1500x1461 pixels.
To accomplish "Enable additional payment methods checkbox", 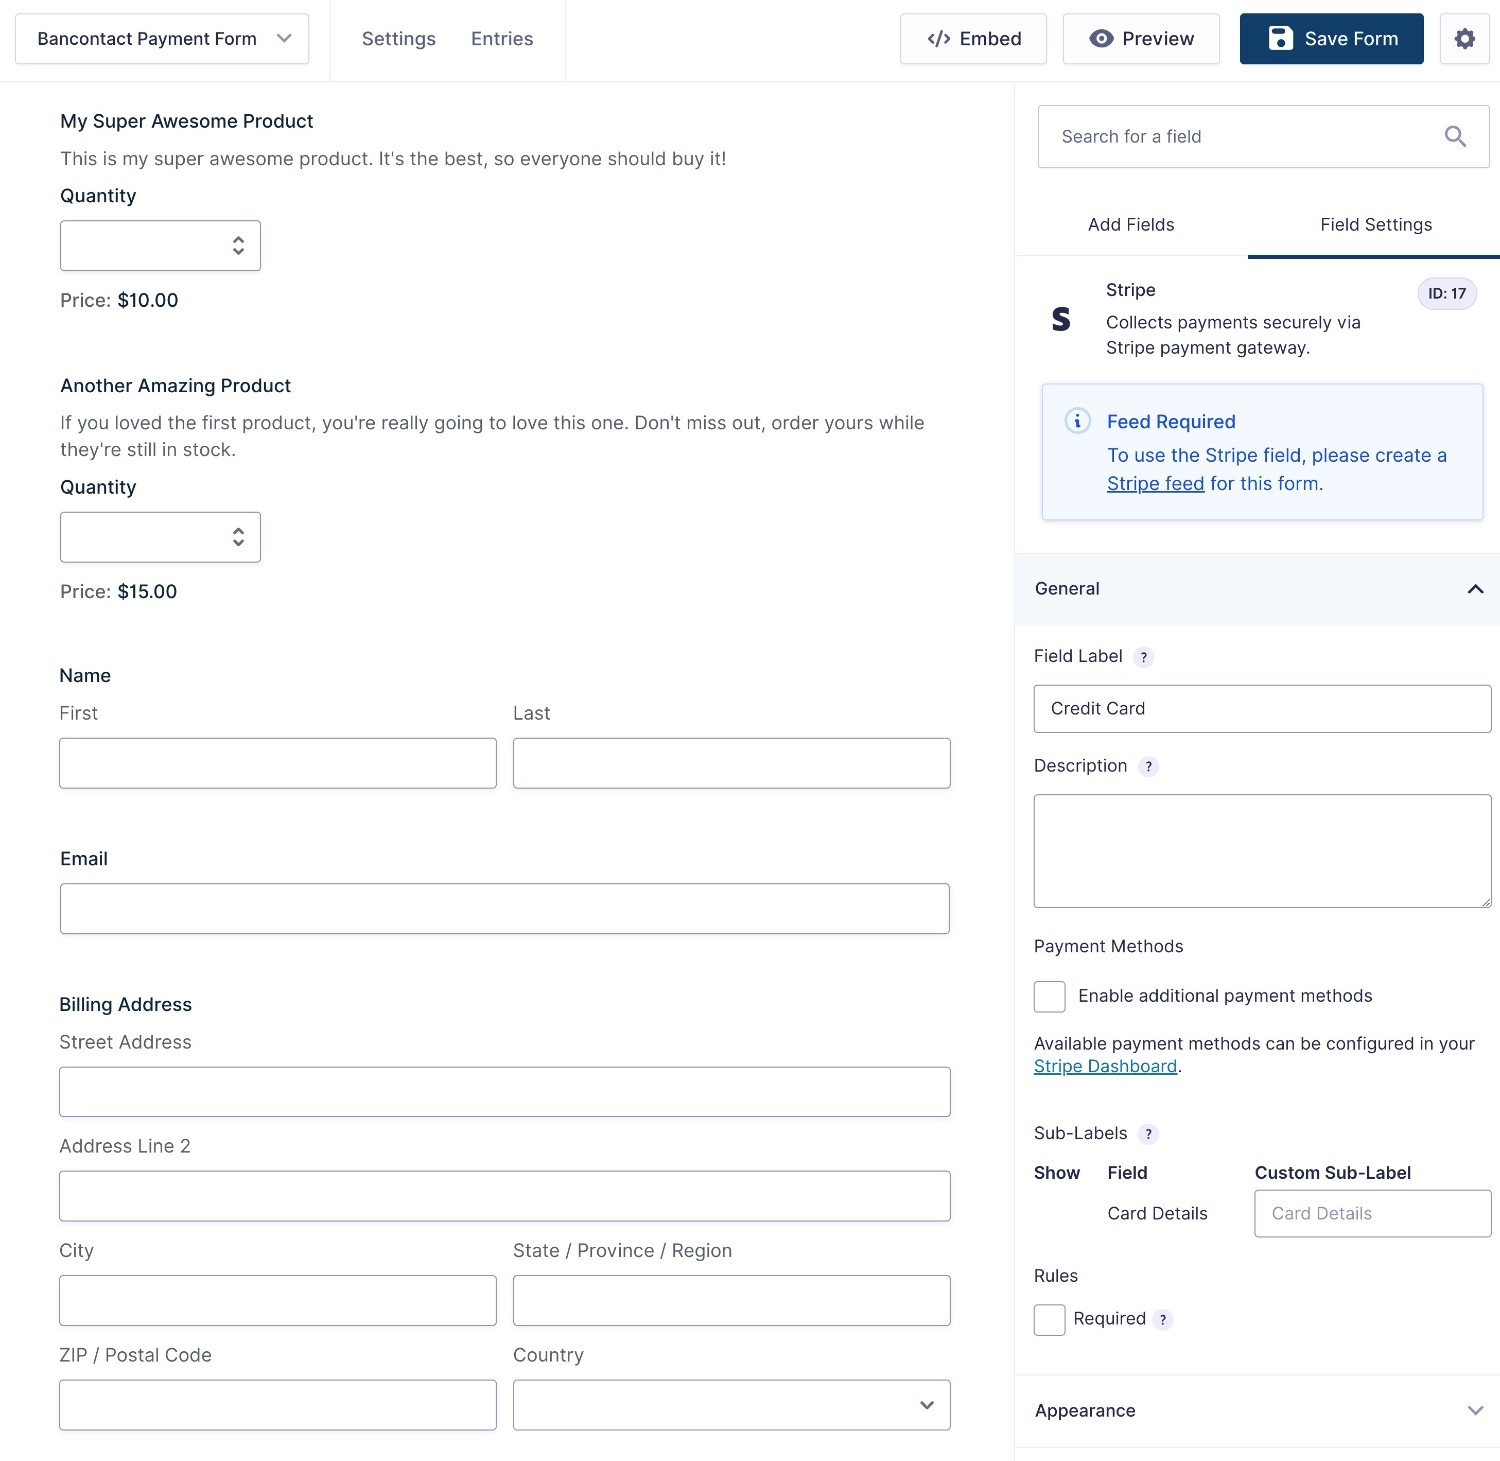I will pos(1049,996).
